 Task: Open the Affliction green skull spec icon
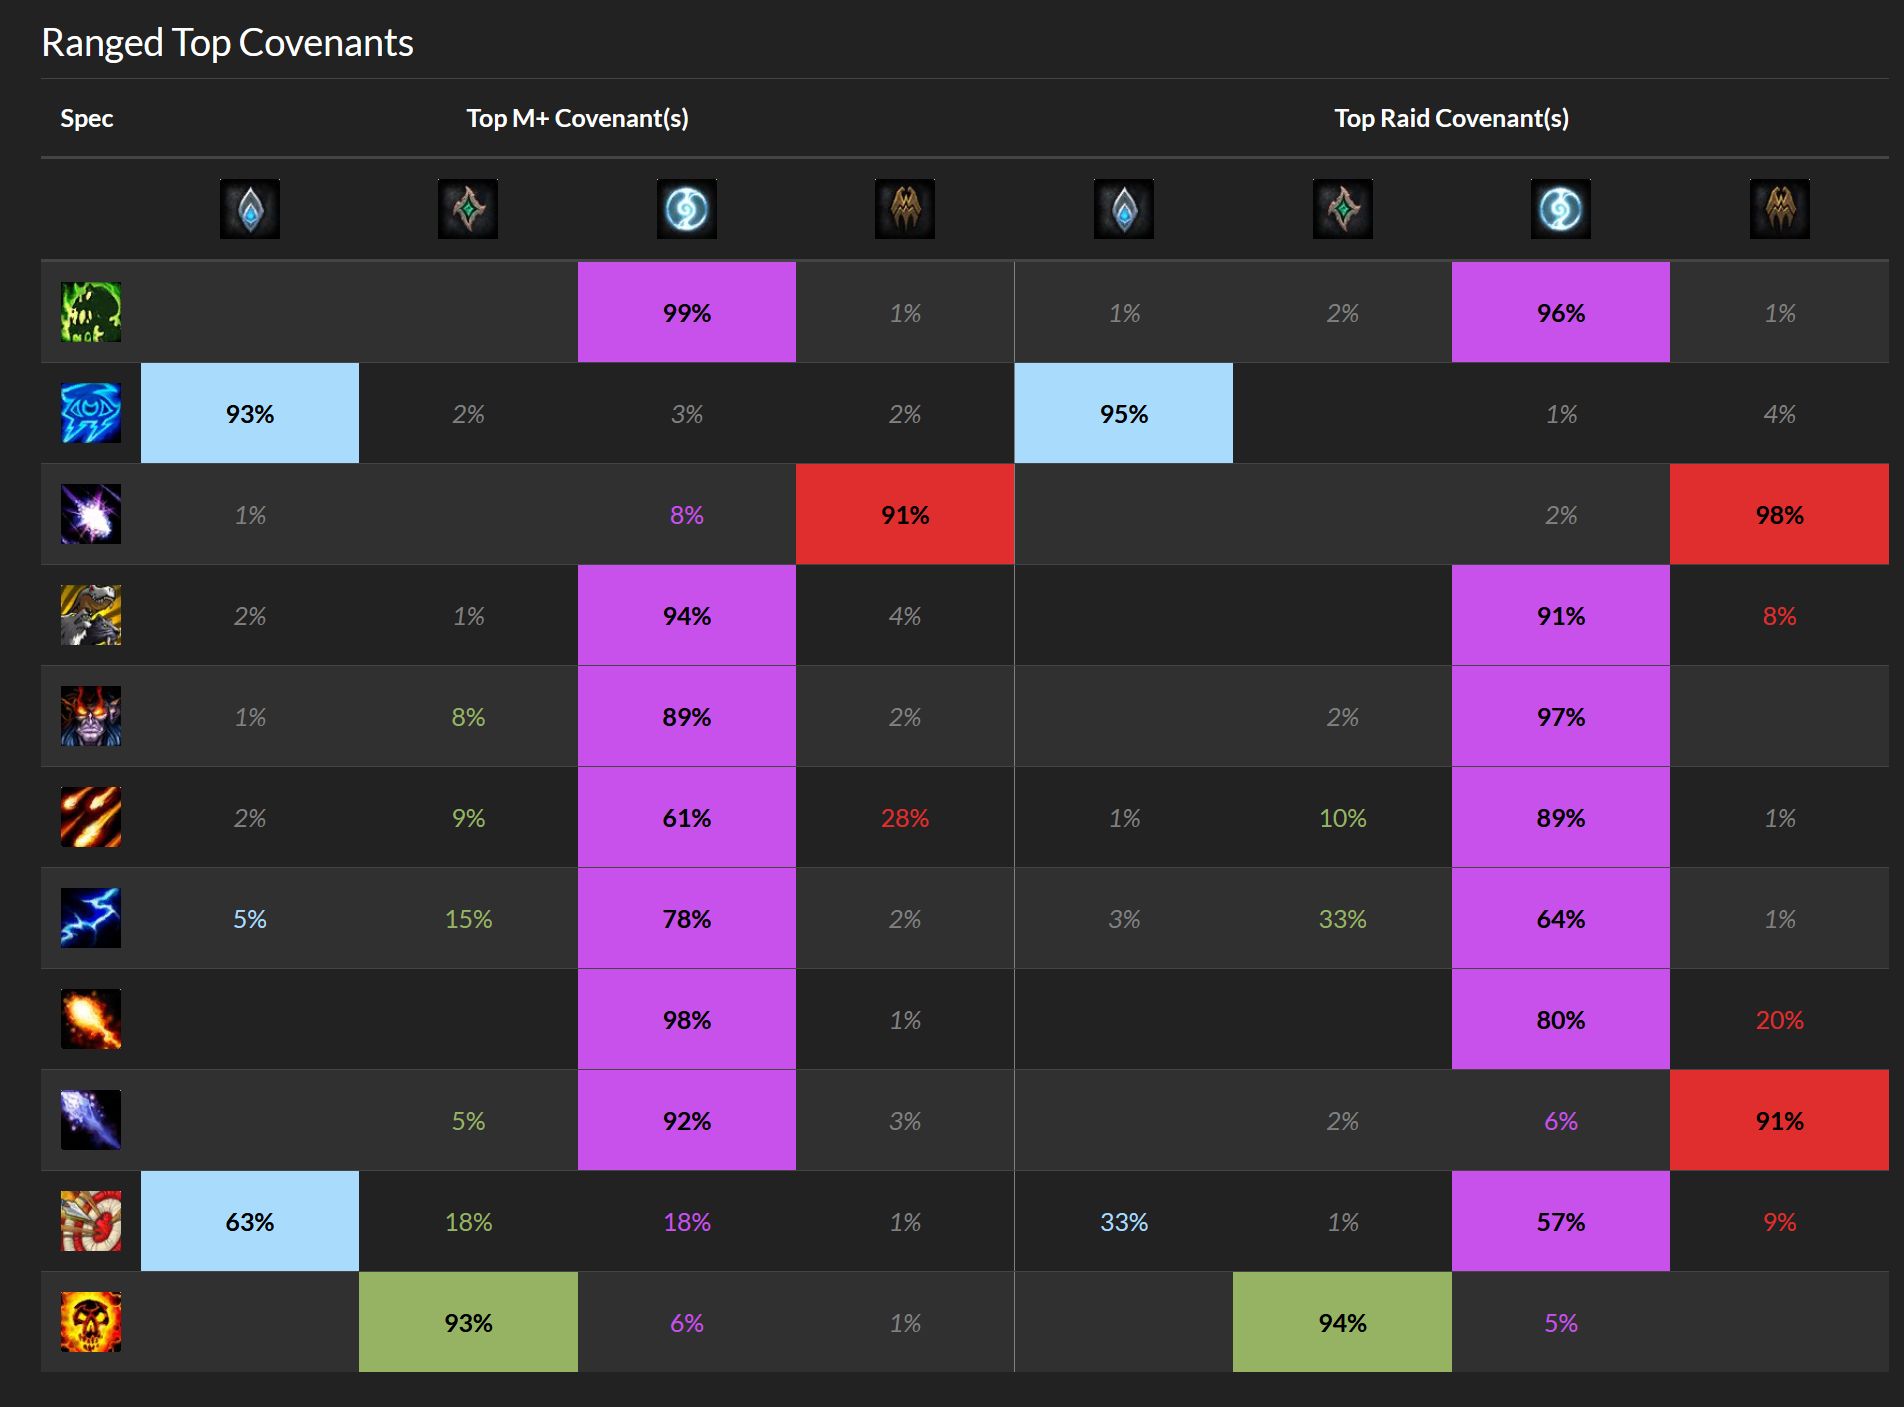coord(91,312)
